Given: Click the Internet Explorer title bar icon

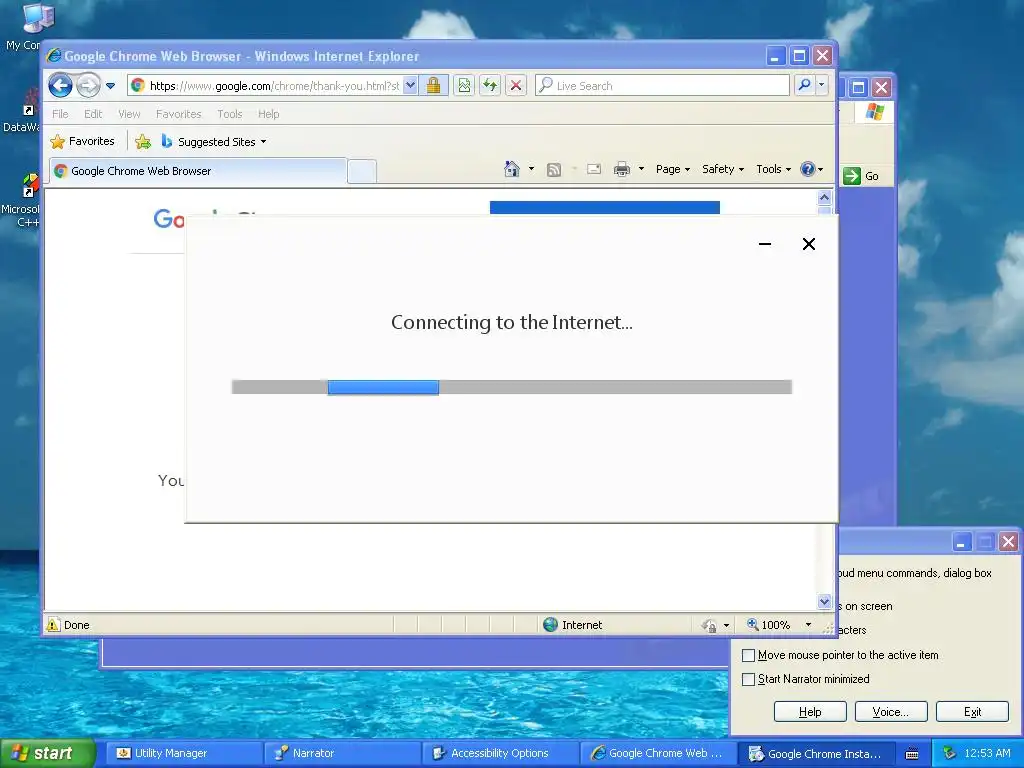Looking at the screenshot, I should 54,56.
